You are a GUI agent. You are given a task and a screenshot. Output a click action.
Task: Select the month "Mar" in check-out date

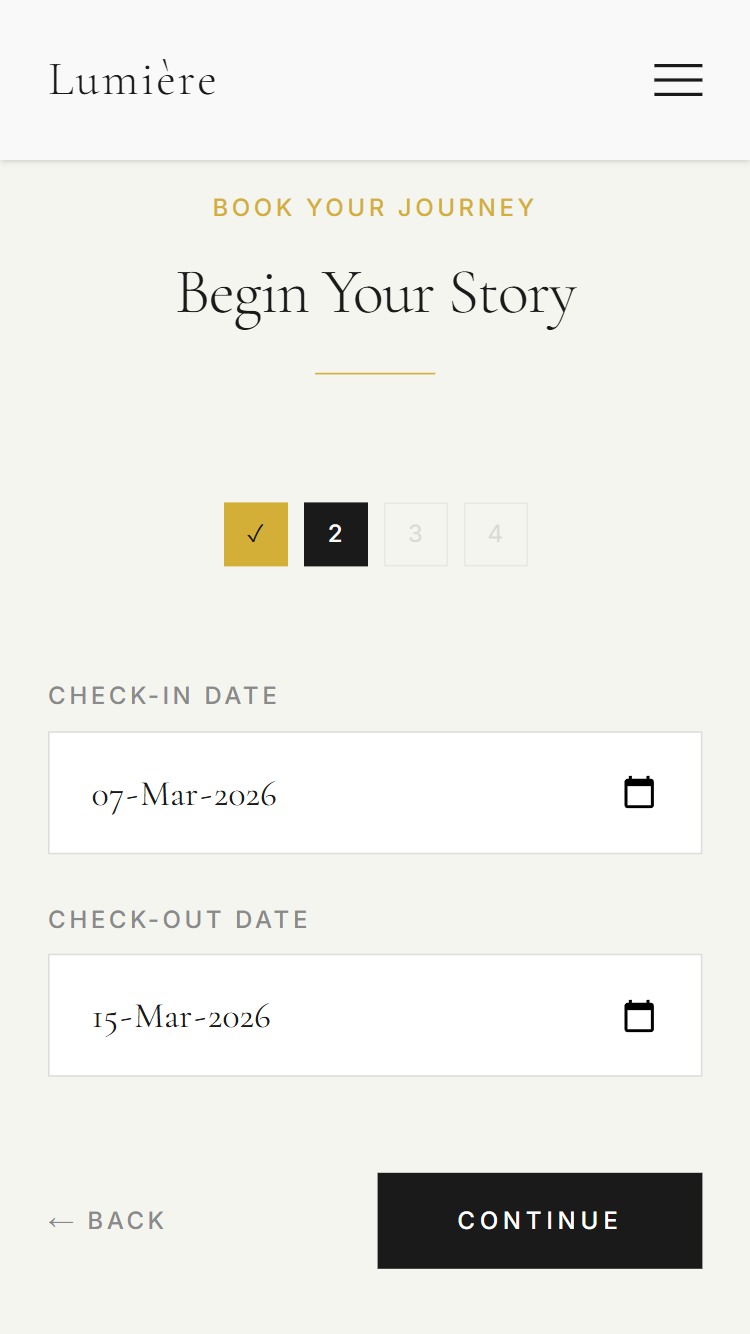(x=165, y=1017)
